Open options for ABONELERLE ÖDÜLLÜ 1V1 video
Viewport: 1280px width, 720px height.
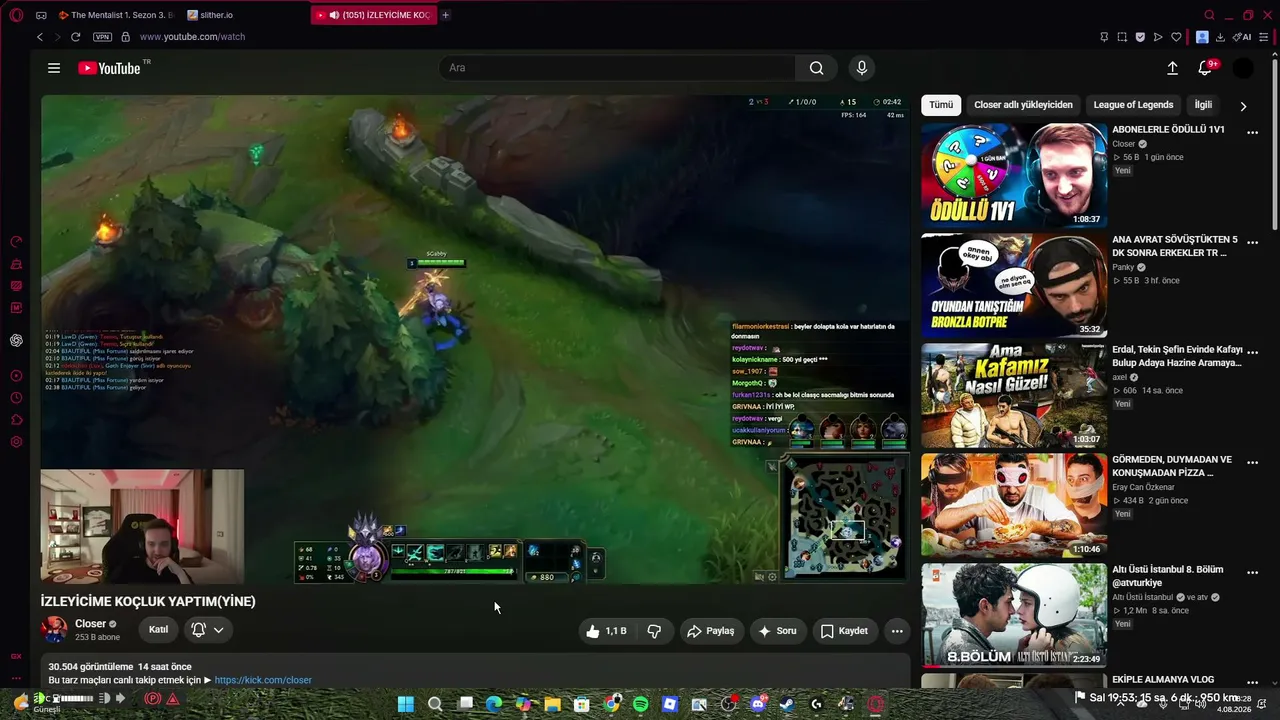pyautogui.click(x=1252, y=132)
